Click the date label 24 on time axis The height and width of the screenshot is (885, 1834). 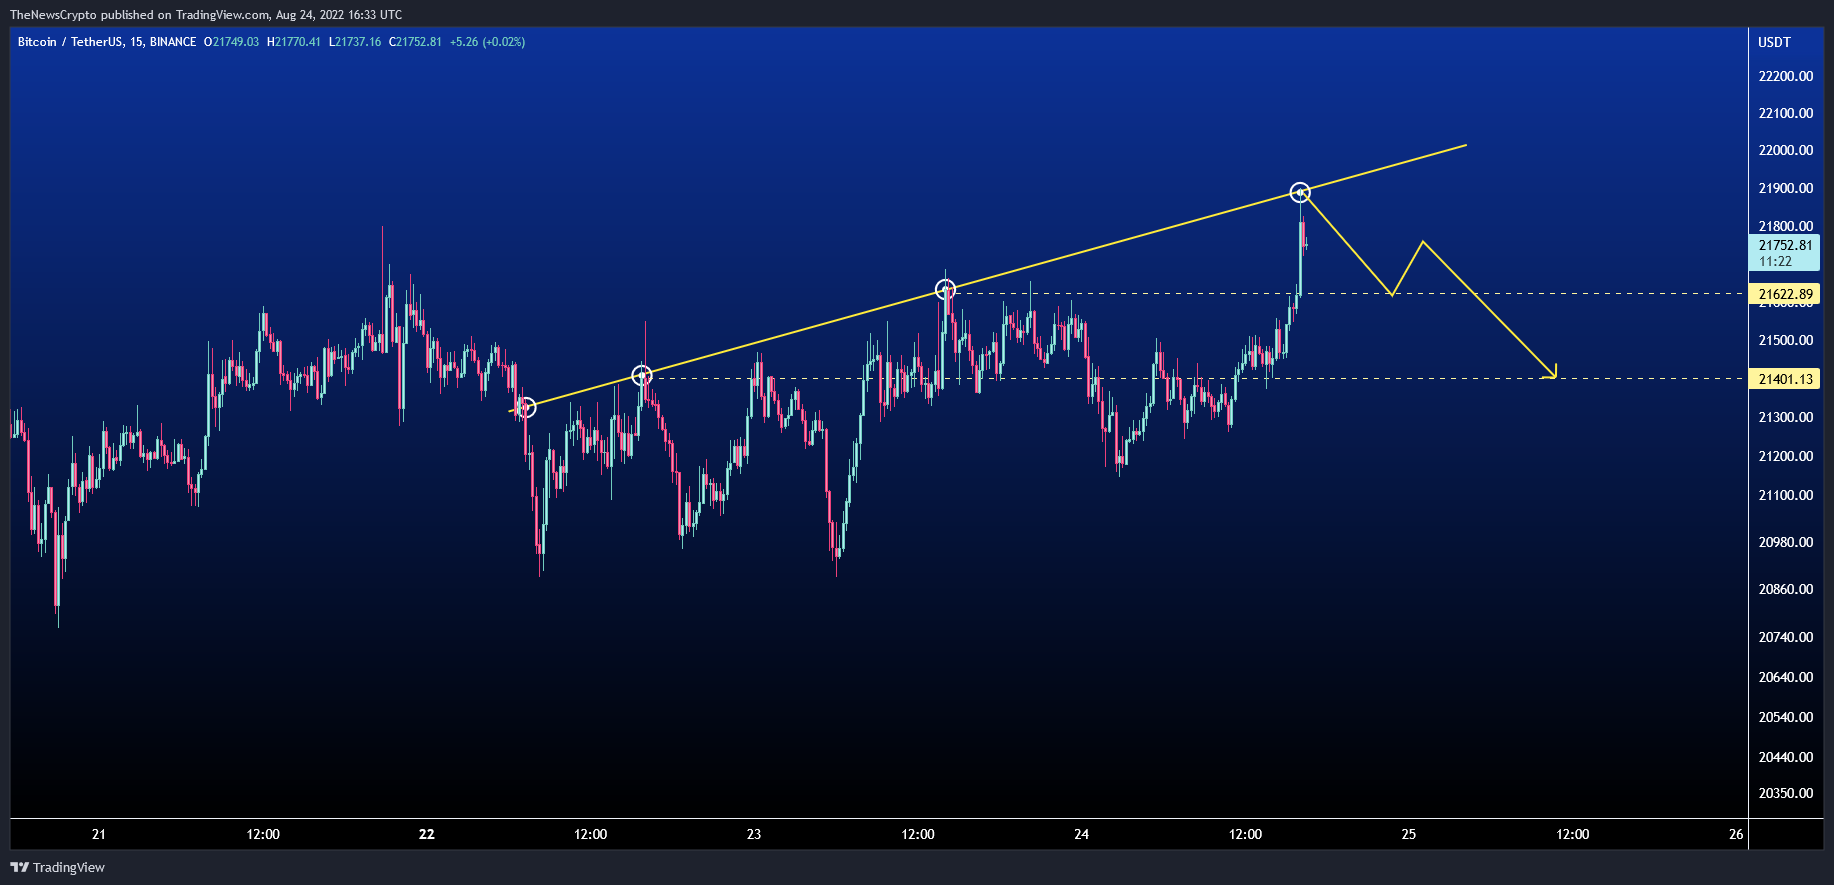1081,834
